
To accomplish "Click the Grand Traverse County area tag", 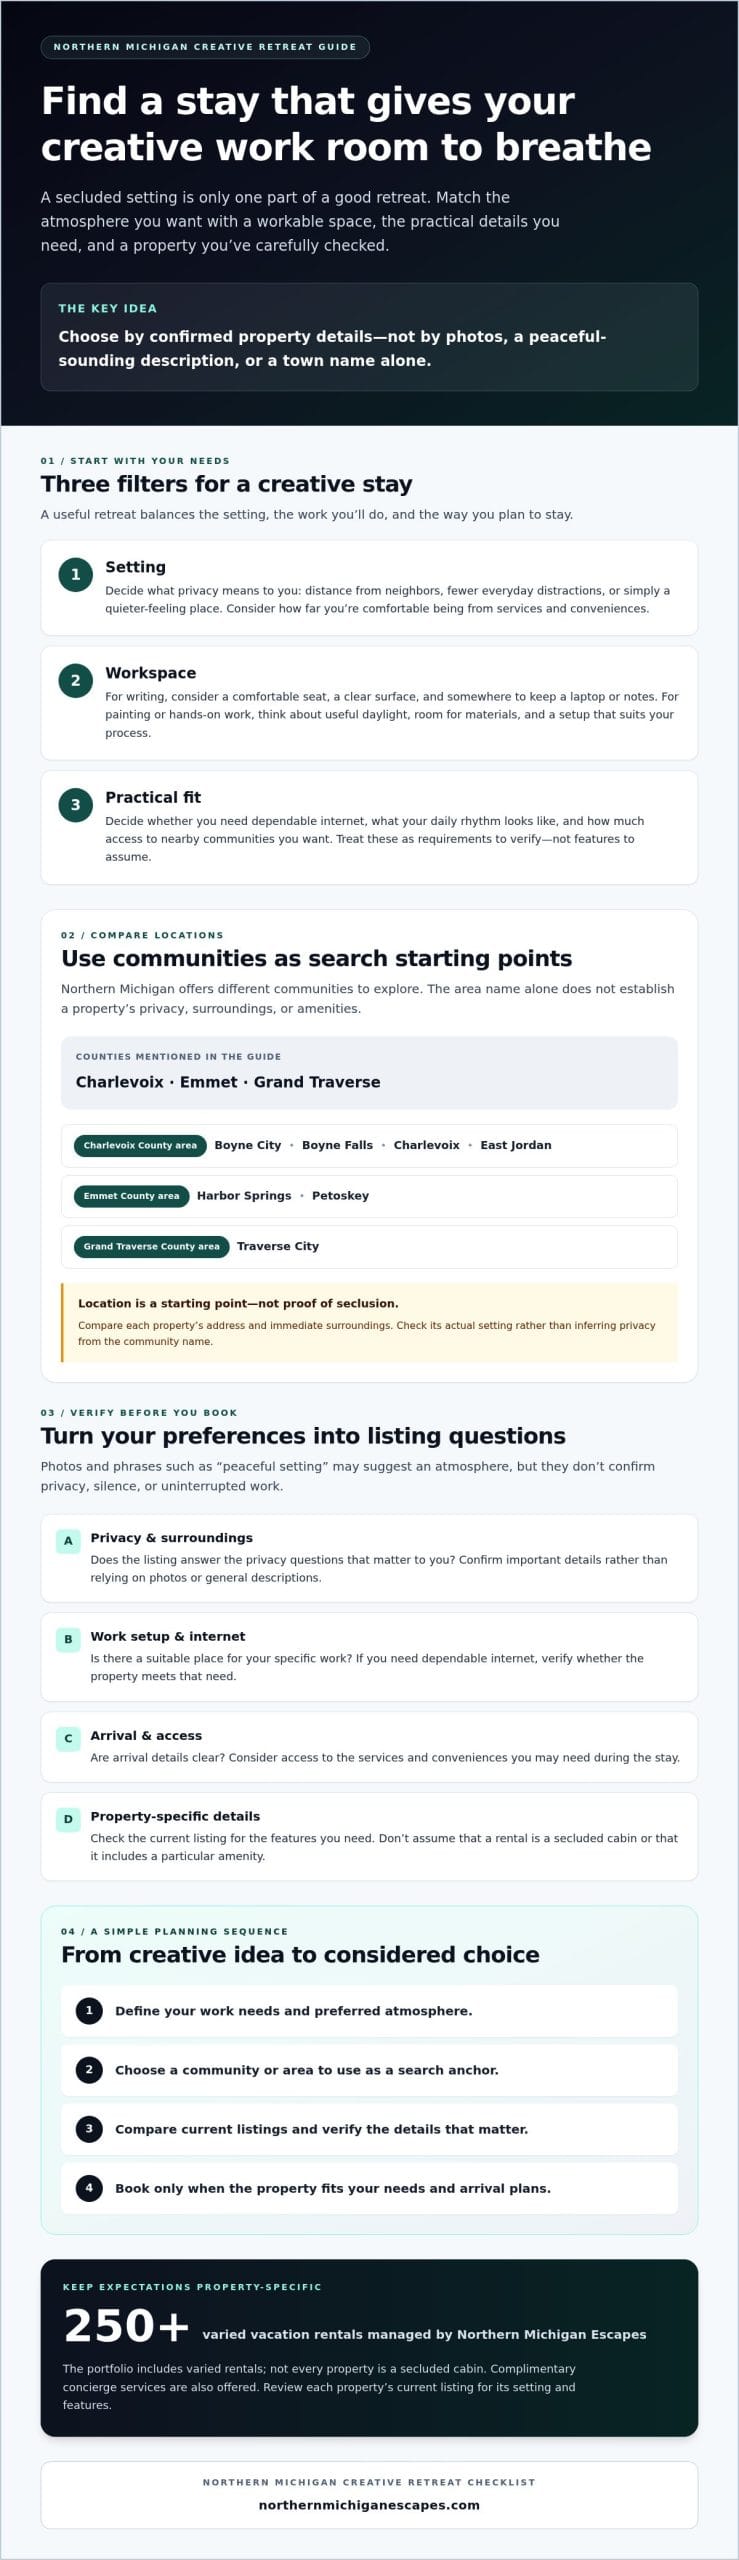I will point(152,1246).
